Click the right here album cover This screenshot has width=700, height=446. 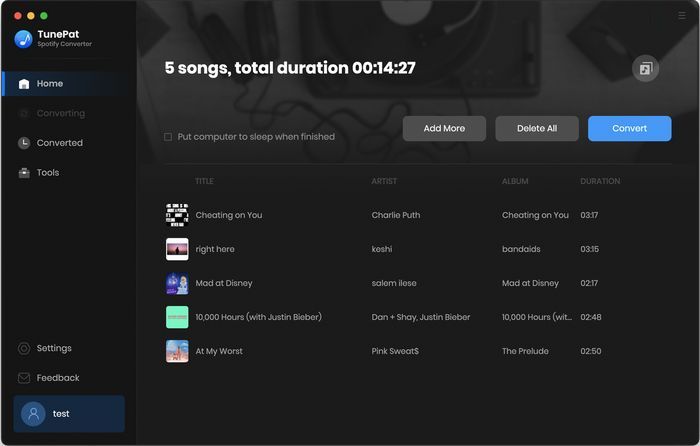[177, 249]
